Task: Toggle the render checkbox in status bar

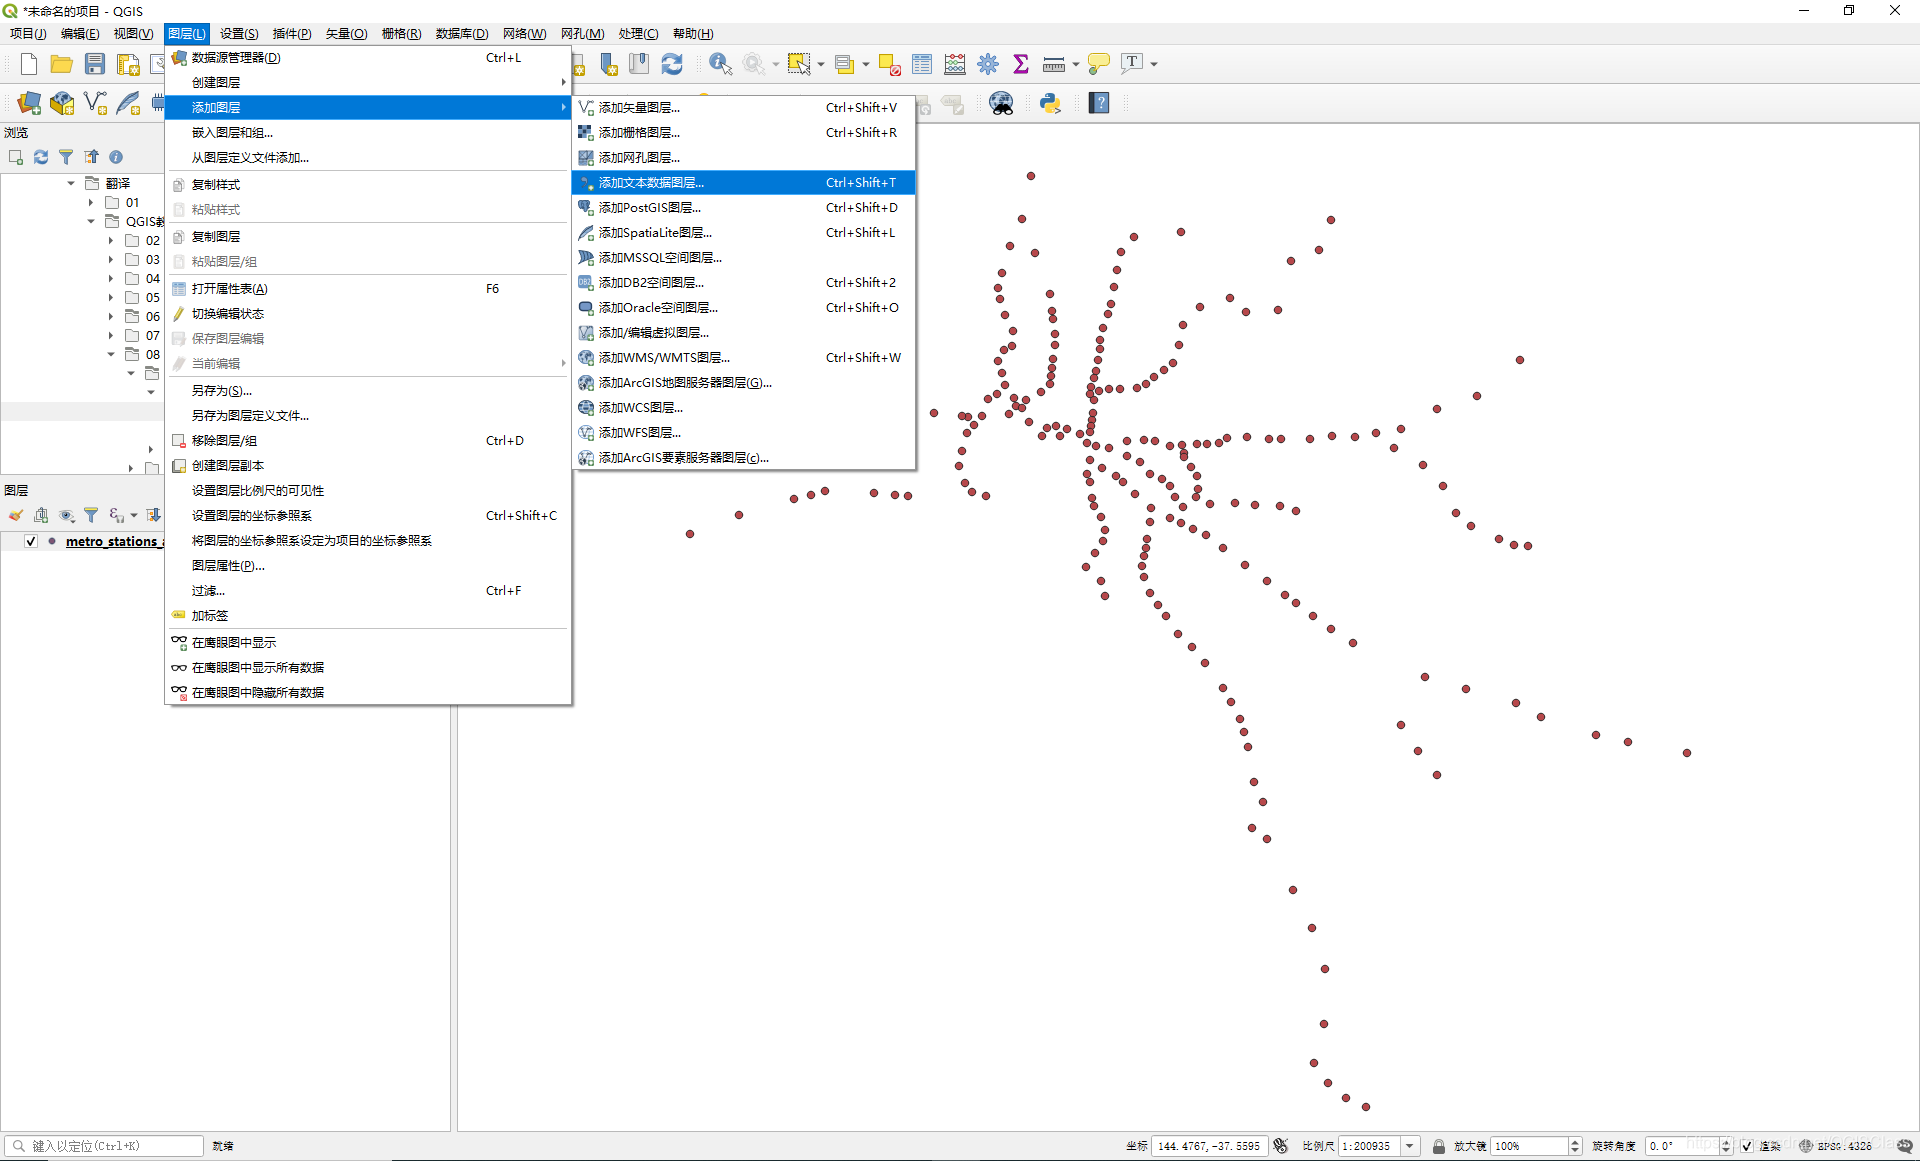Action: tap(1747, 1146)
